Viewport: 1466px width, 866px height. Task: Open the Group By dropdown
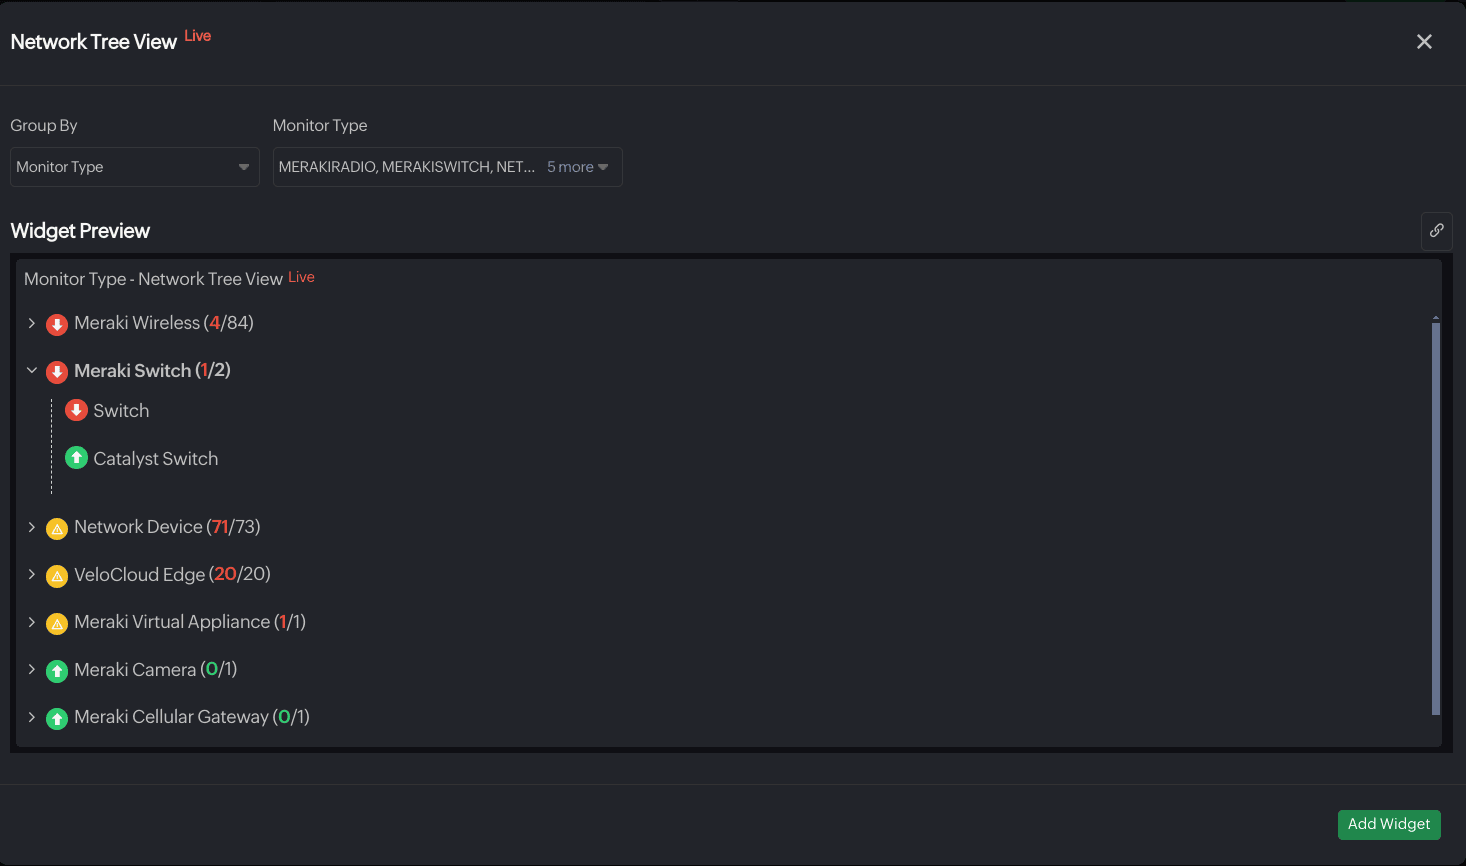(134, 167)
